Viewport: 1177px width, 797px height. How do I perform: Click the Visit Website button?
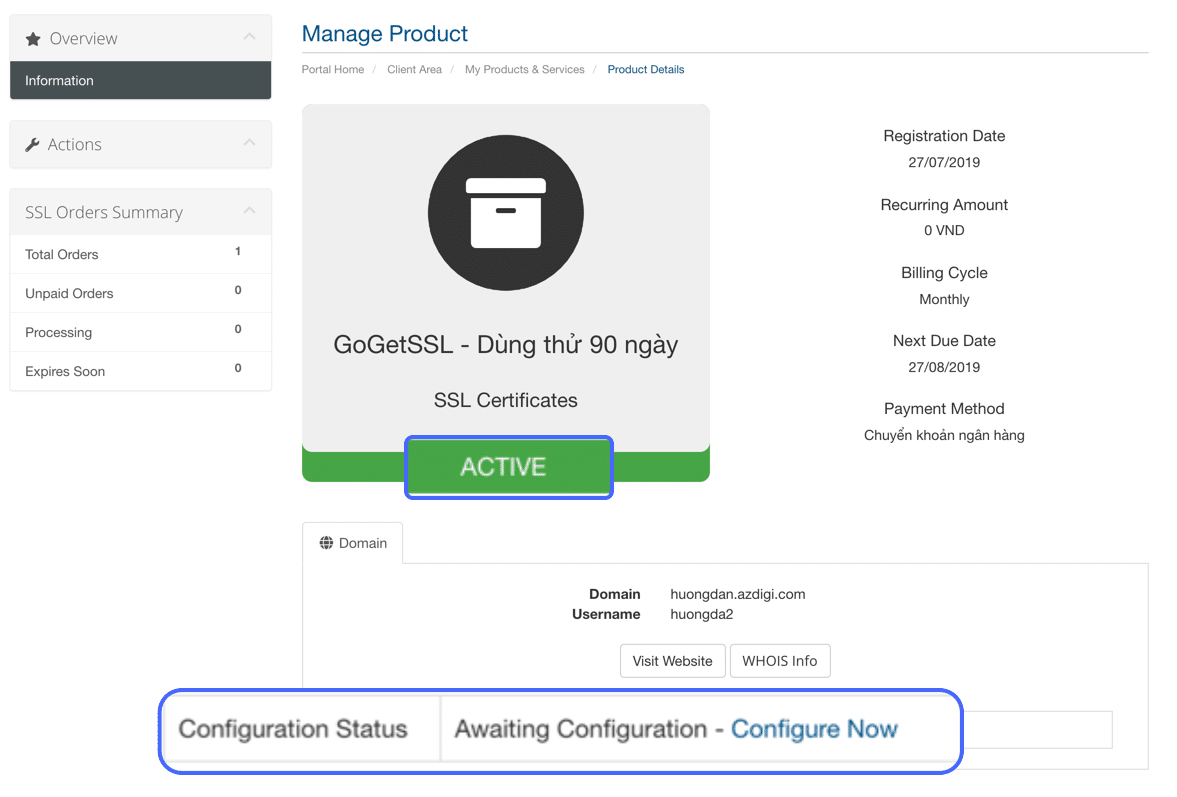(672, 660)
